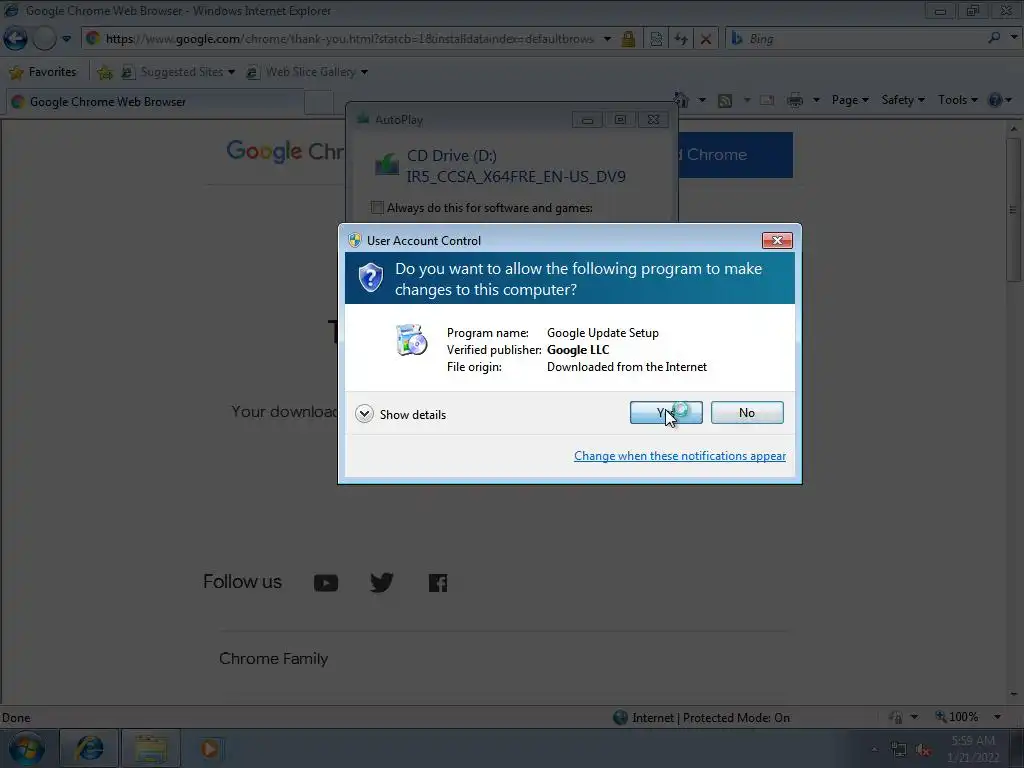Click the Help question mark icon

pyautogui.click(x=995, y=100)
